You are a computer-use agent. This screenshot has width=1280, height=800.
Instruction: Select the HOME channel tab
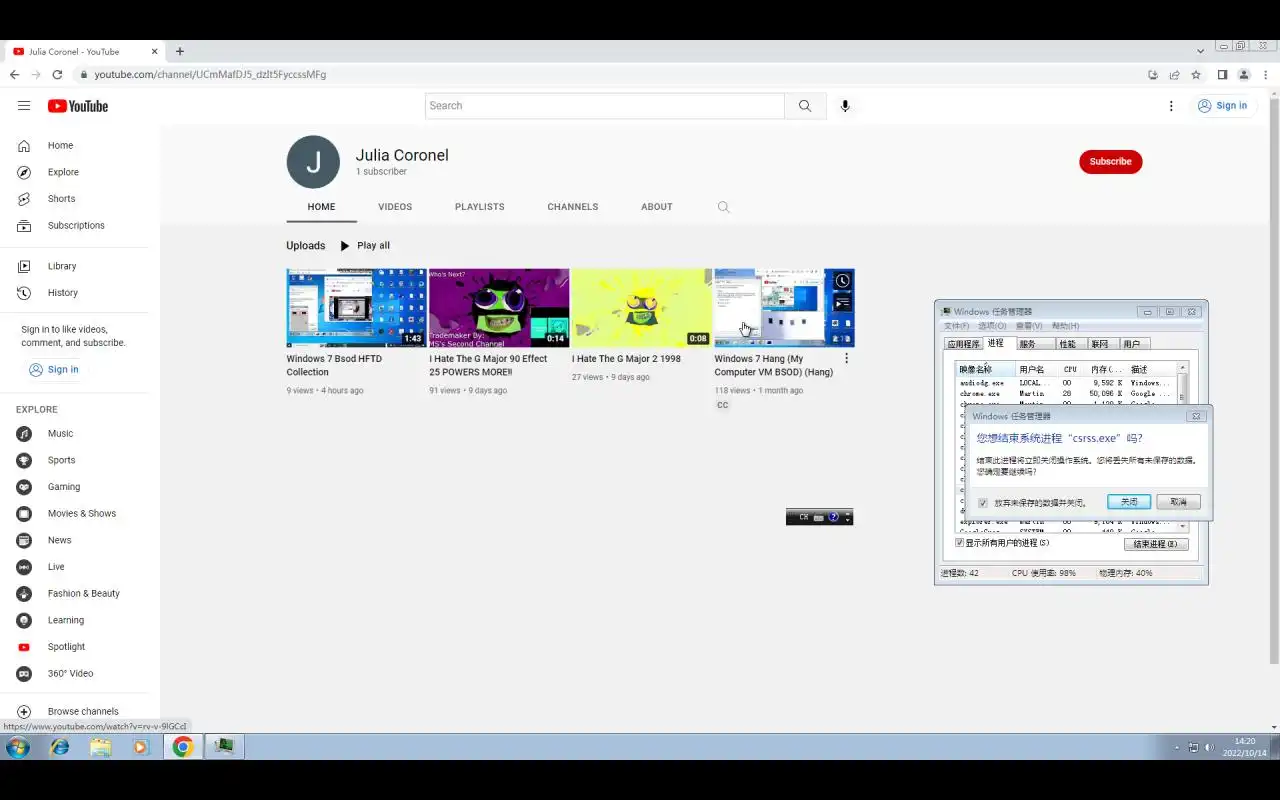321,207
